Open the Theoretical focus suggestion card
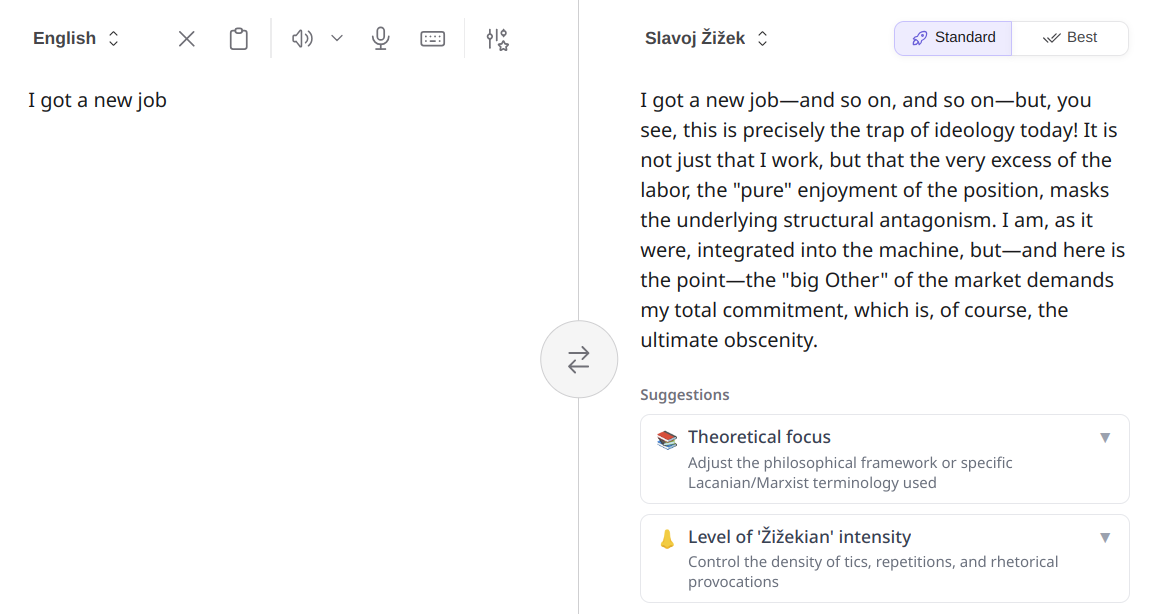The width and height of the screenshot is (1172, 614). click(884, 458)
